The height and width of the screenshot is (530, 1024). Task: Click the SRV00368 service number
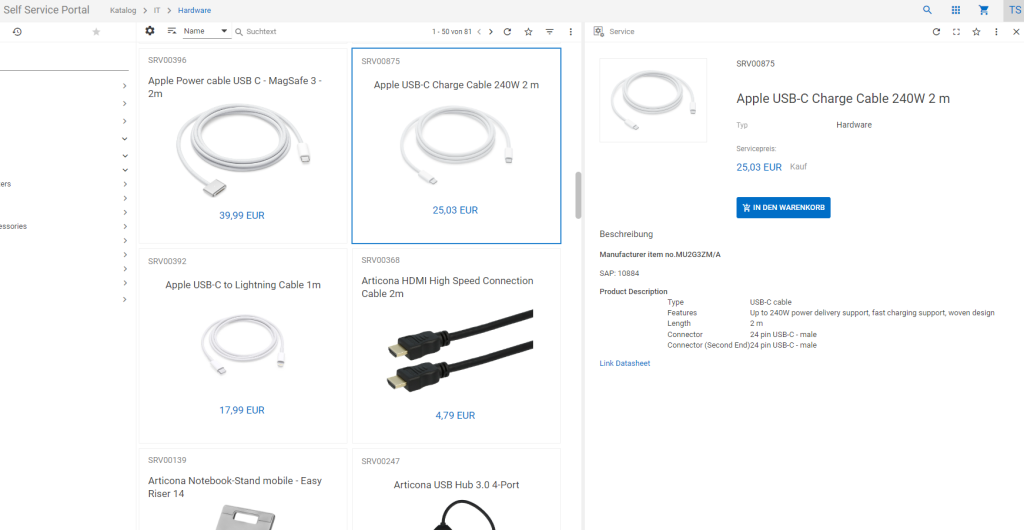381,260
